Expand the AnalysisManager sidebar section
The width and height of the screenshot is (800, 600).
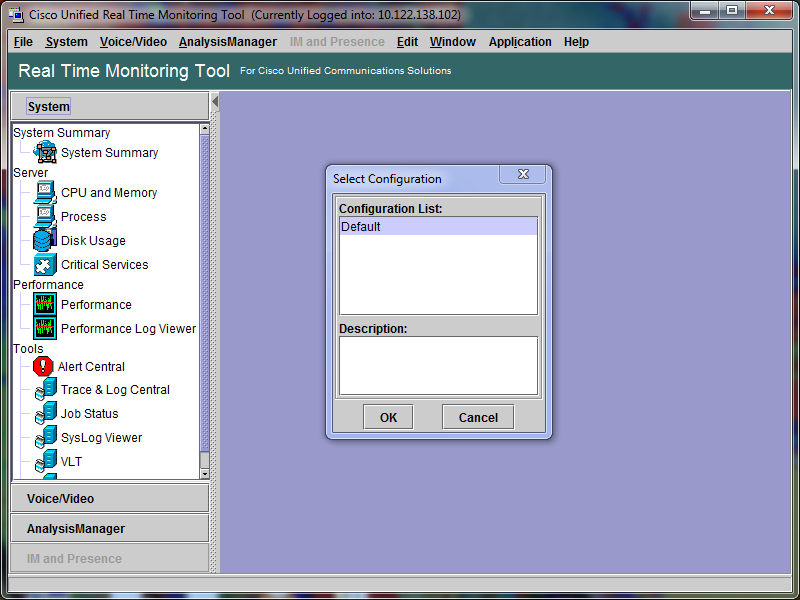110,529
